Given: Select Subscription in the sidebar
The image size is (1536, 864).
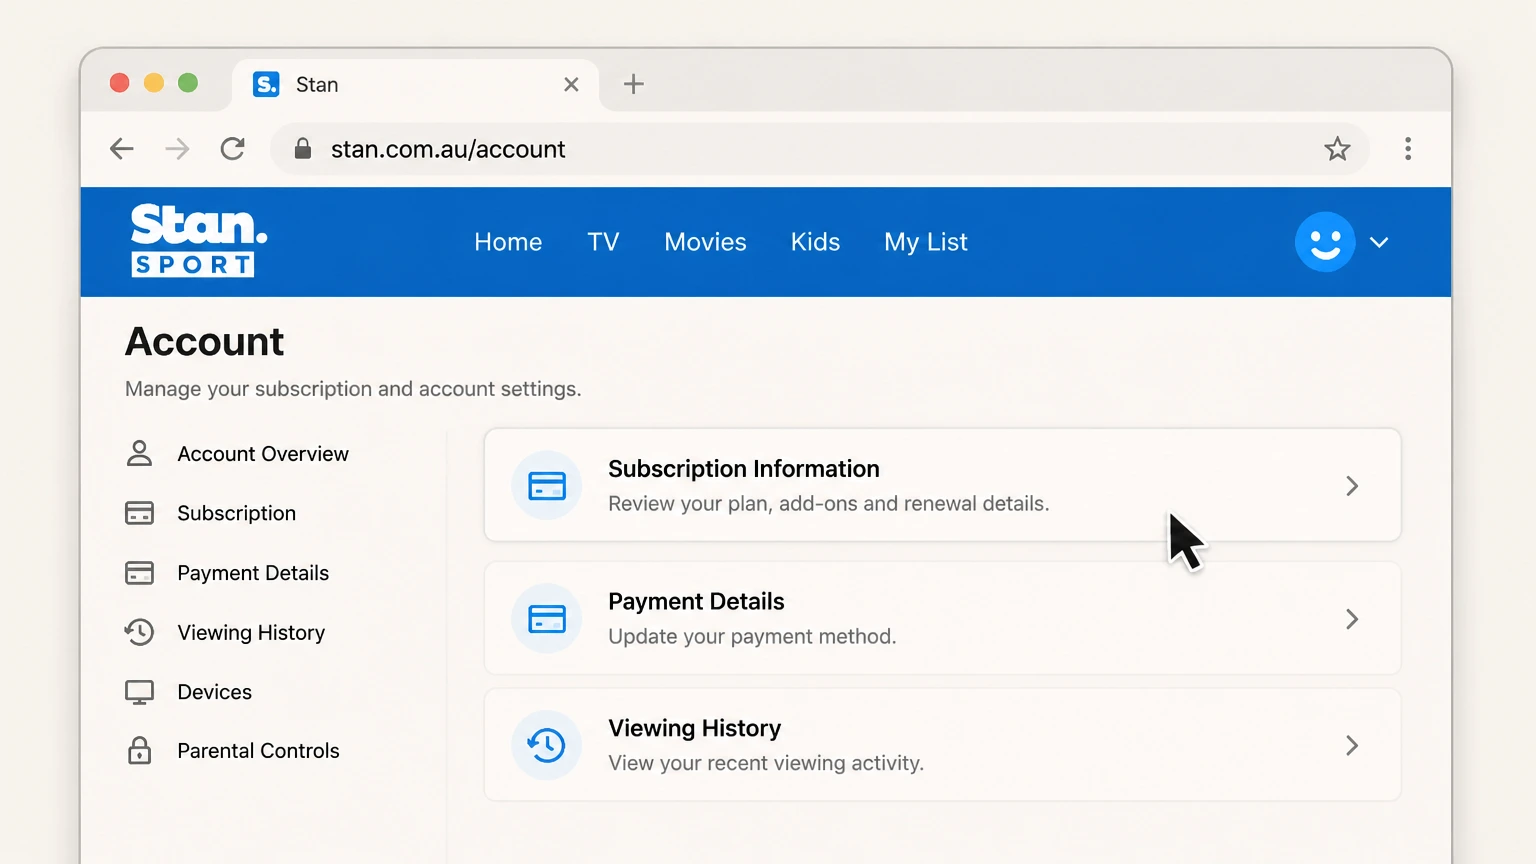Looking at the screenshot, I should [237, 513].
